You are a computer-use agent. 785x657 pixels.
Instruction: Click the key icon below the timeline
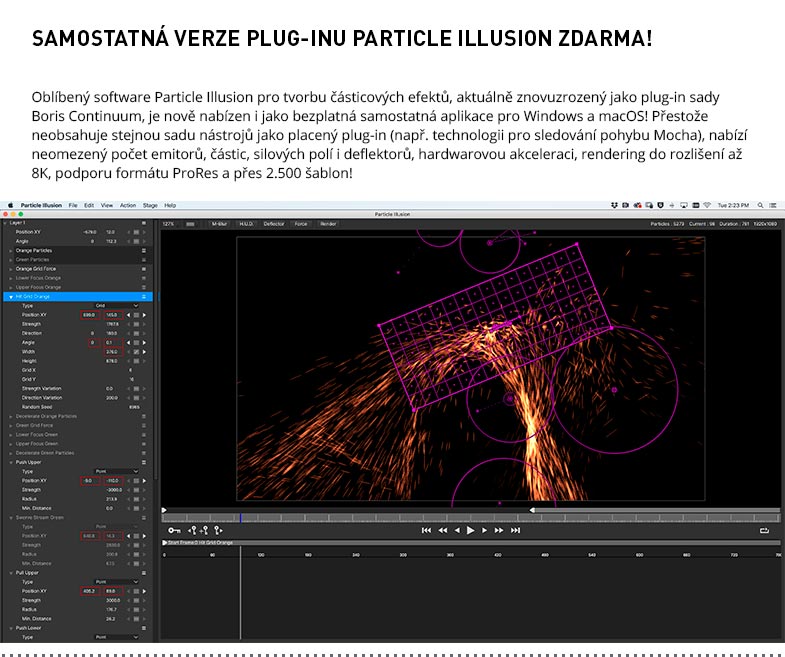[174, 530]
